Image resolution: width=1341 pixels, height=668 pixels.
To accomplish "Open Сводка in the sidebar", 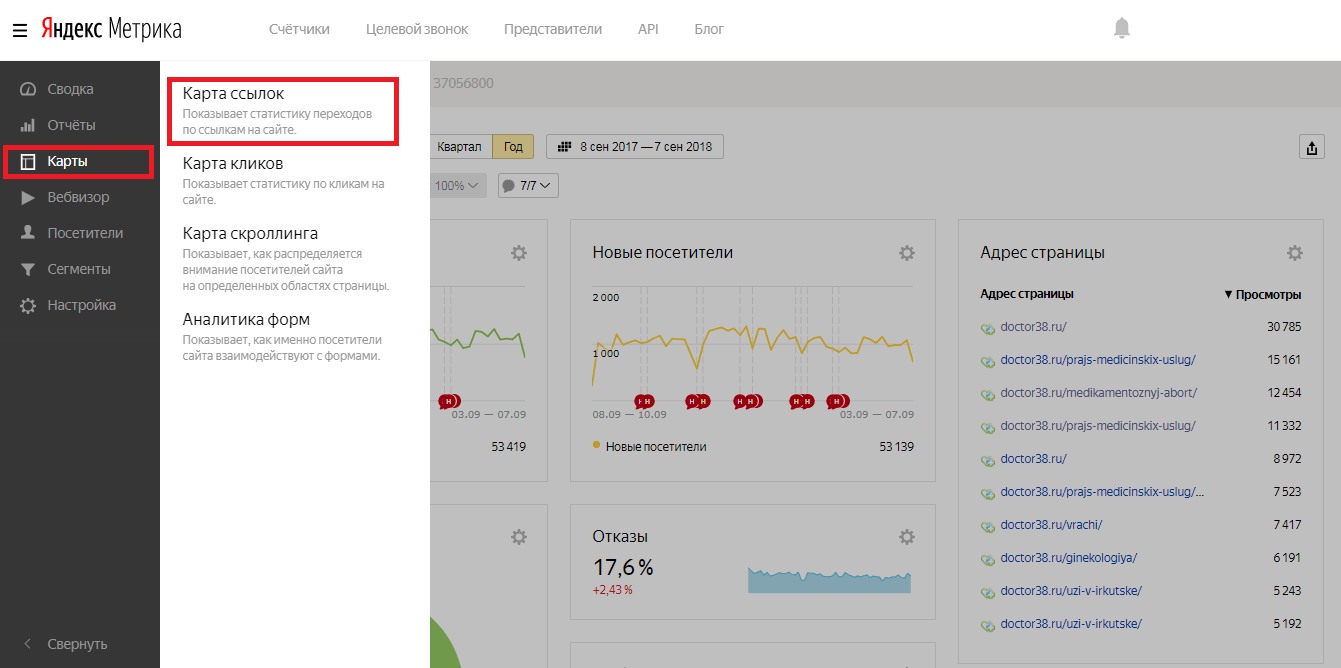I will point(70,89).
